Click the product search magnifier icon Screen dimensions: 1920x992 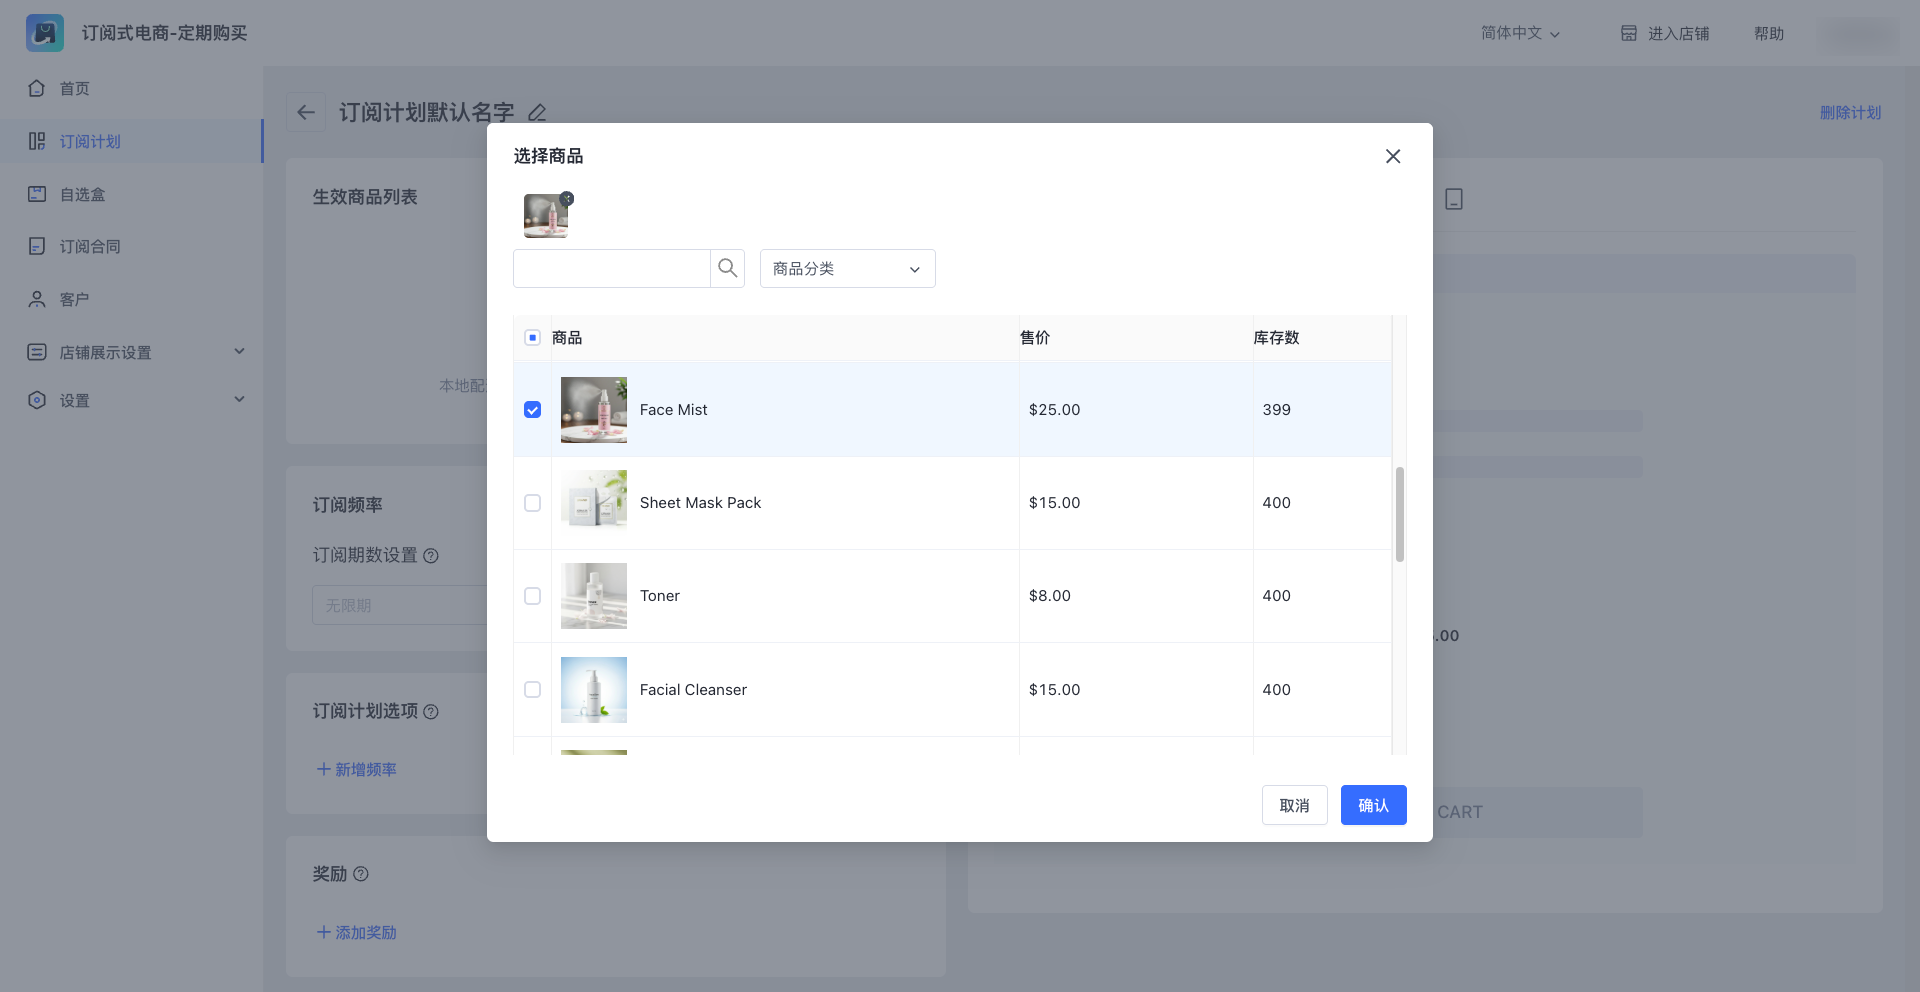(728, 268)
